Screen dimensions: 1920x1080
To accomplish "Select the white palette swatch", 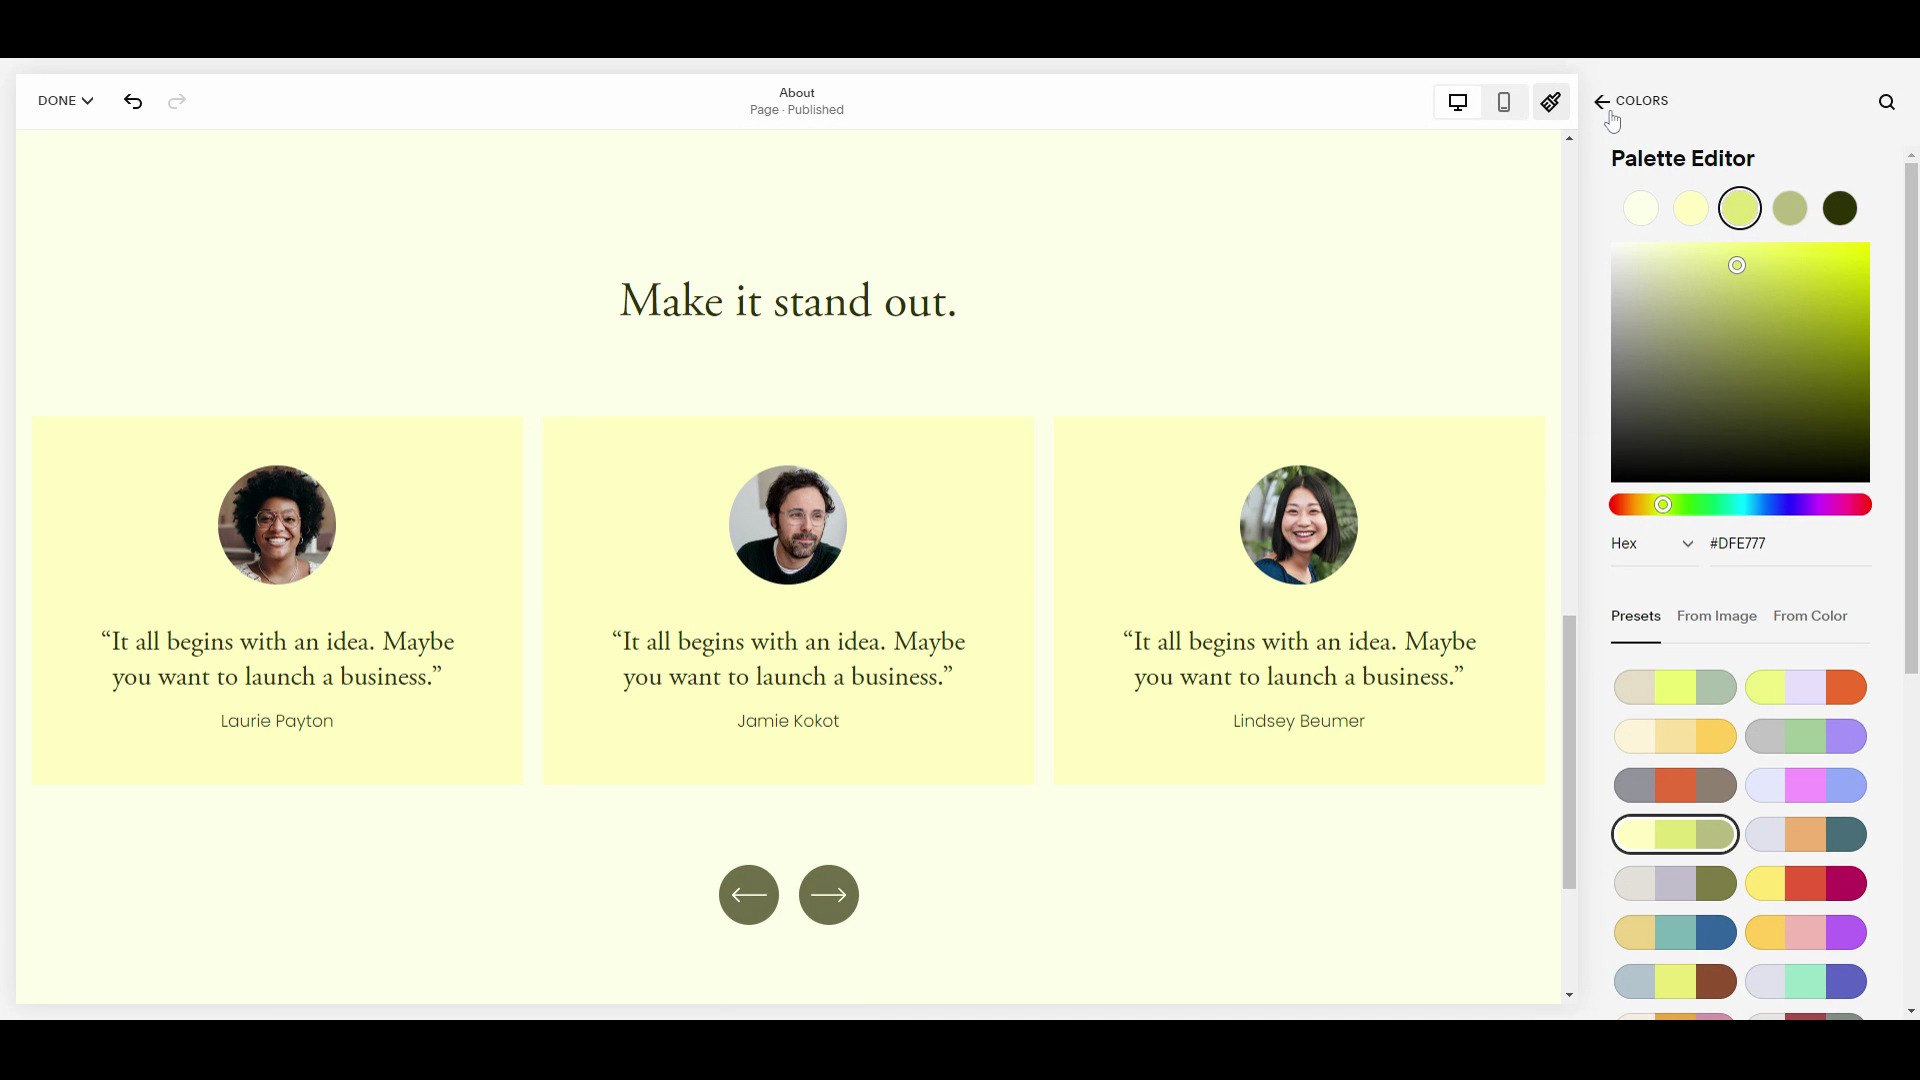I will pyautogui.click(x=1641, y=209).
